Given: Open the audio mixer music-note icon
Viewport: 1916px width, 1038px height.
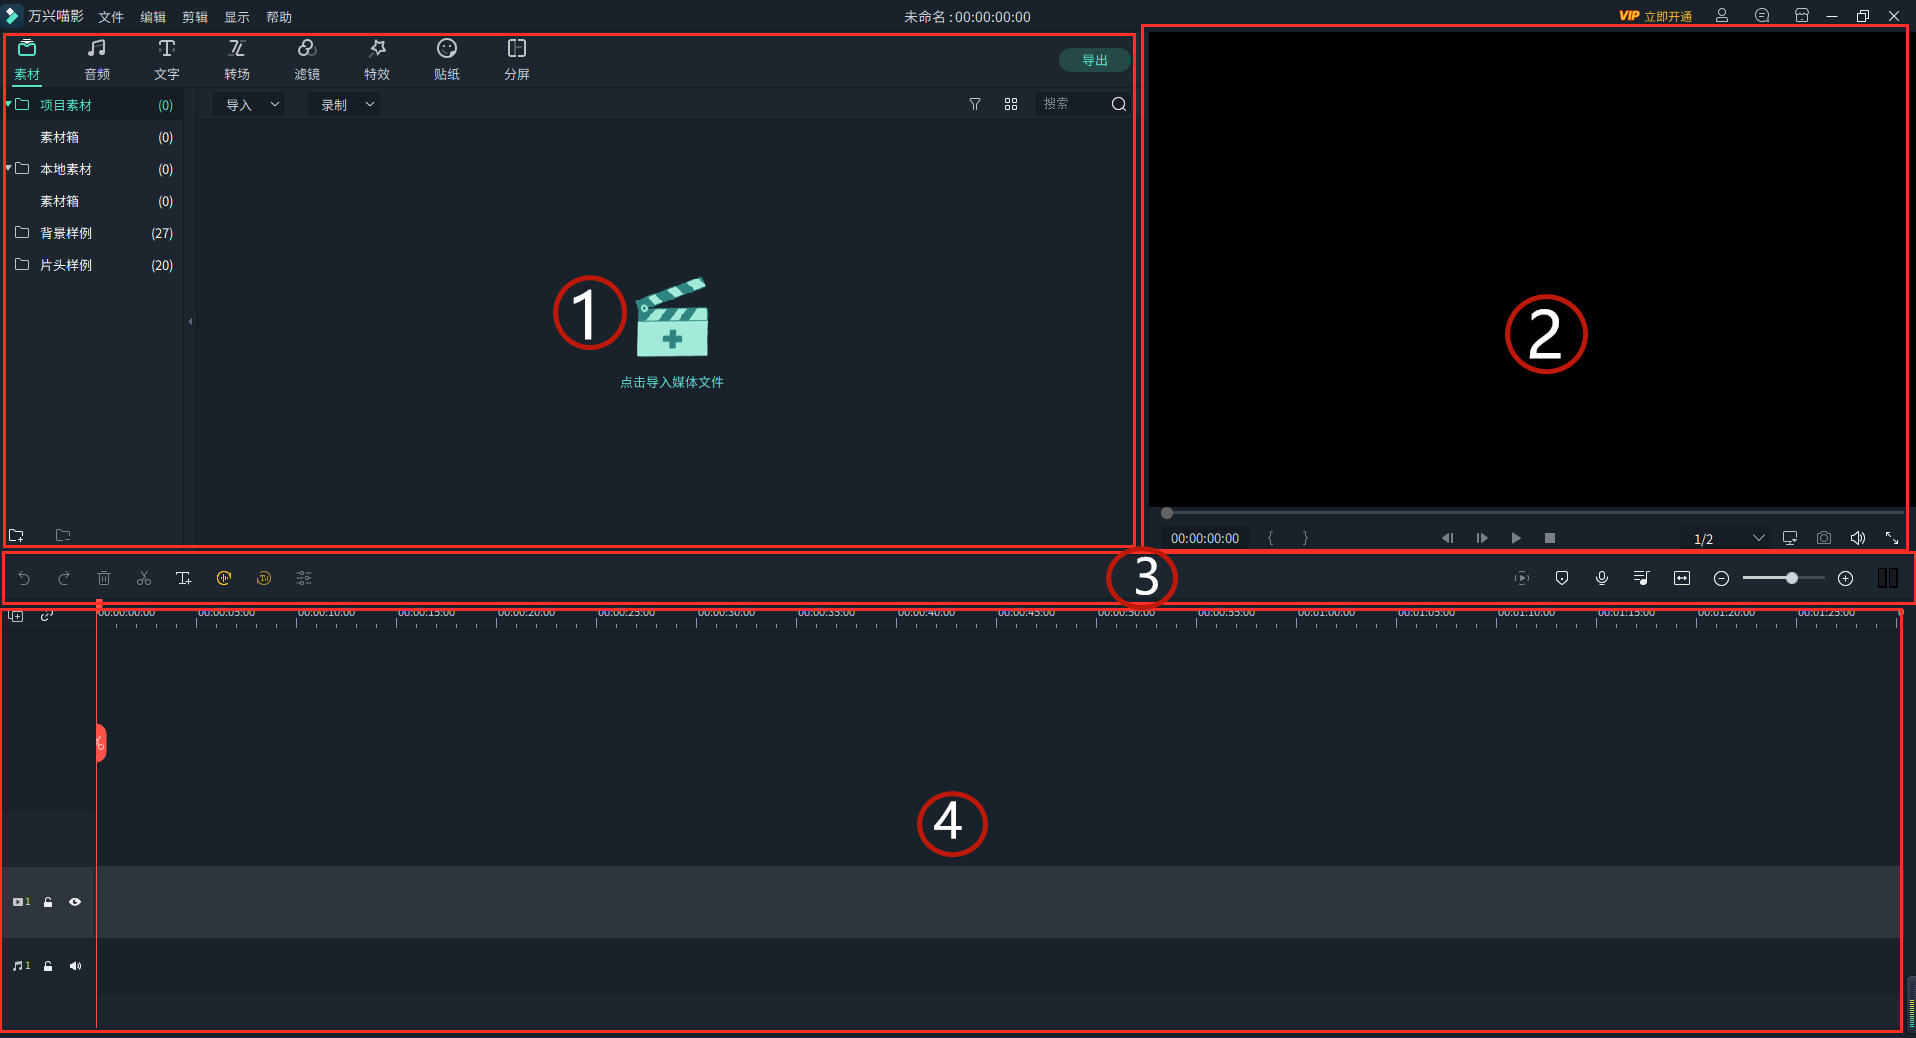Looking at the screenshot, I should coord(1641,578).
